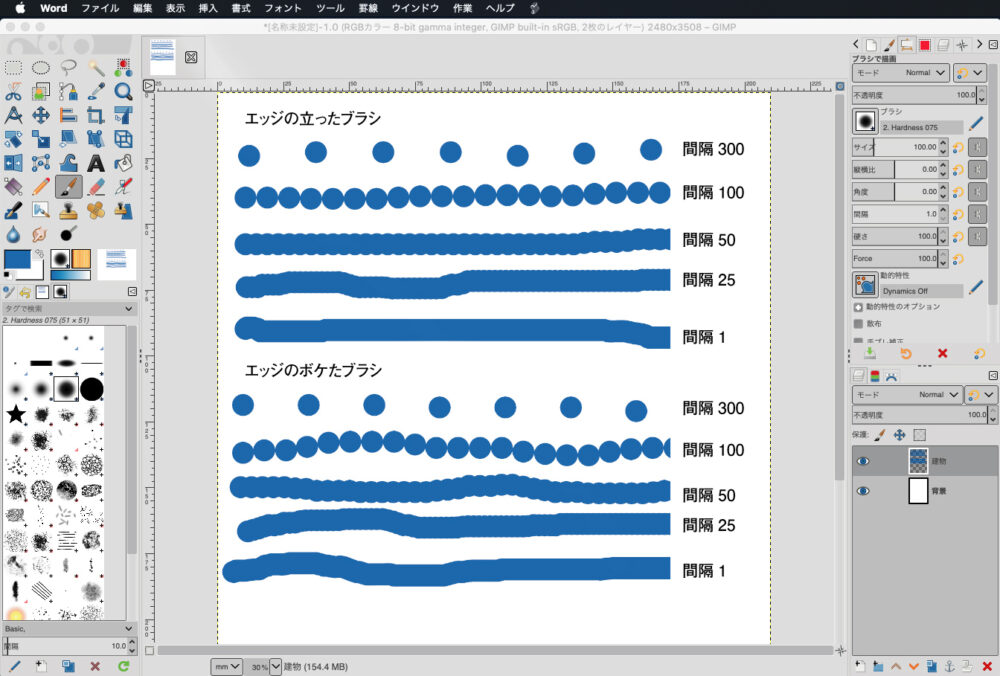
Task: Open the フォント menu in the menu bar
Action: (x=282, y=8)
